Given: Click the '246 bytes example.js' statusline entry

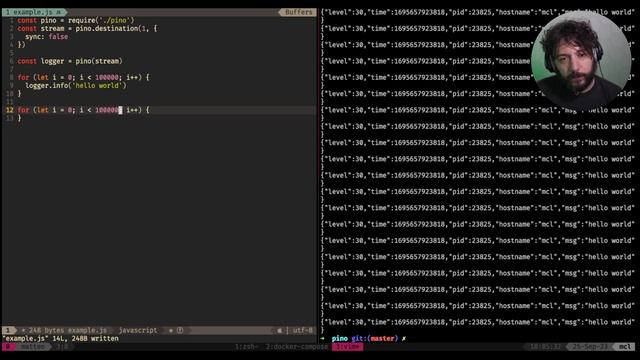Looking at the screenshot, I should click(67, 330).
